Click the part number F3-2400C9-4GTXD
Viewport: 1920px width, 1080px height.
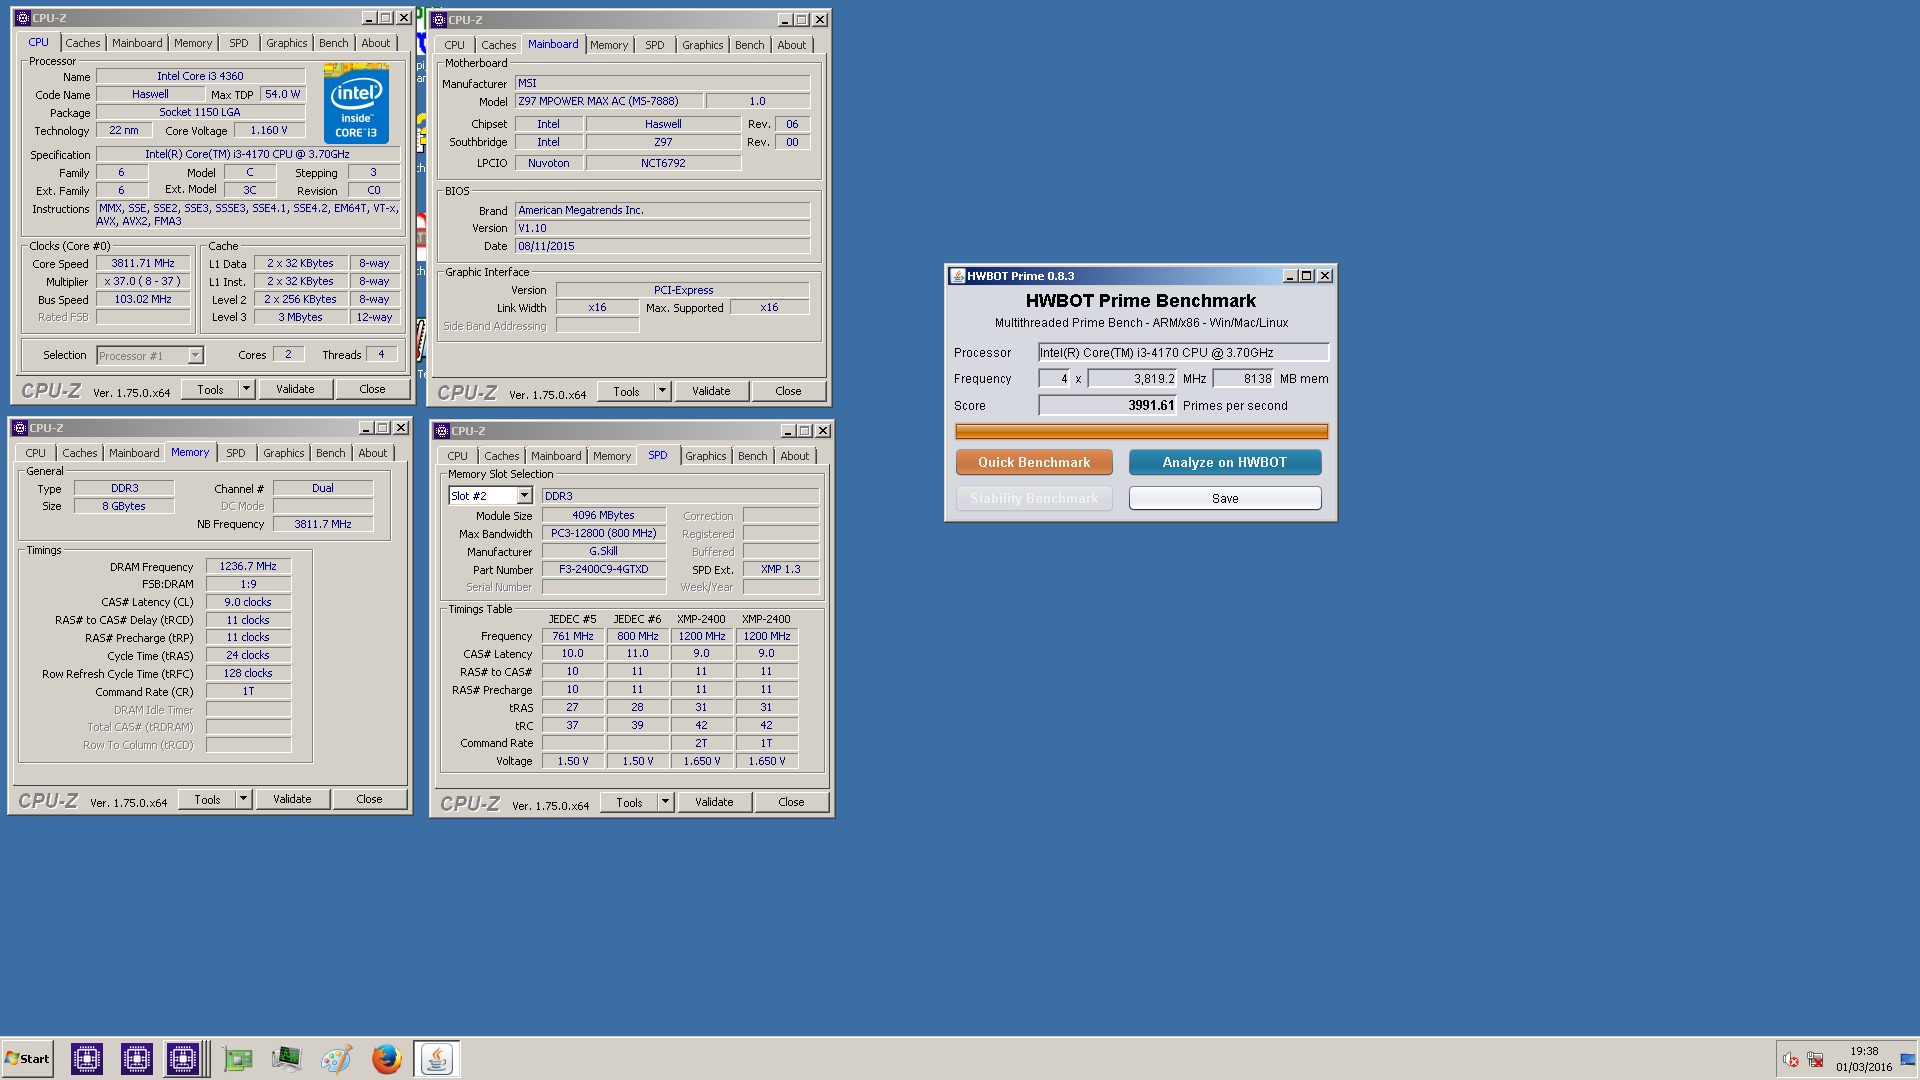603,569
